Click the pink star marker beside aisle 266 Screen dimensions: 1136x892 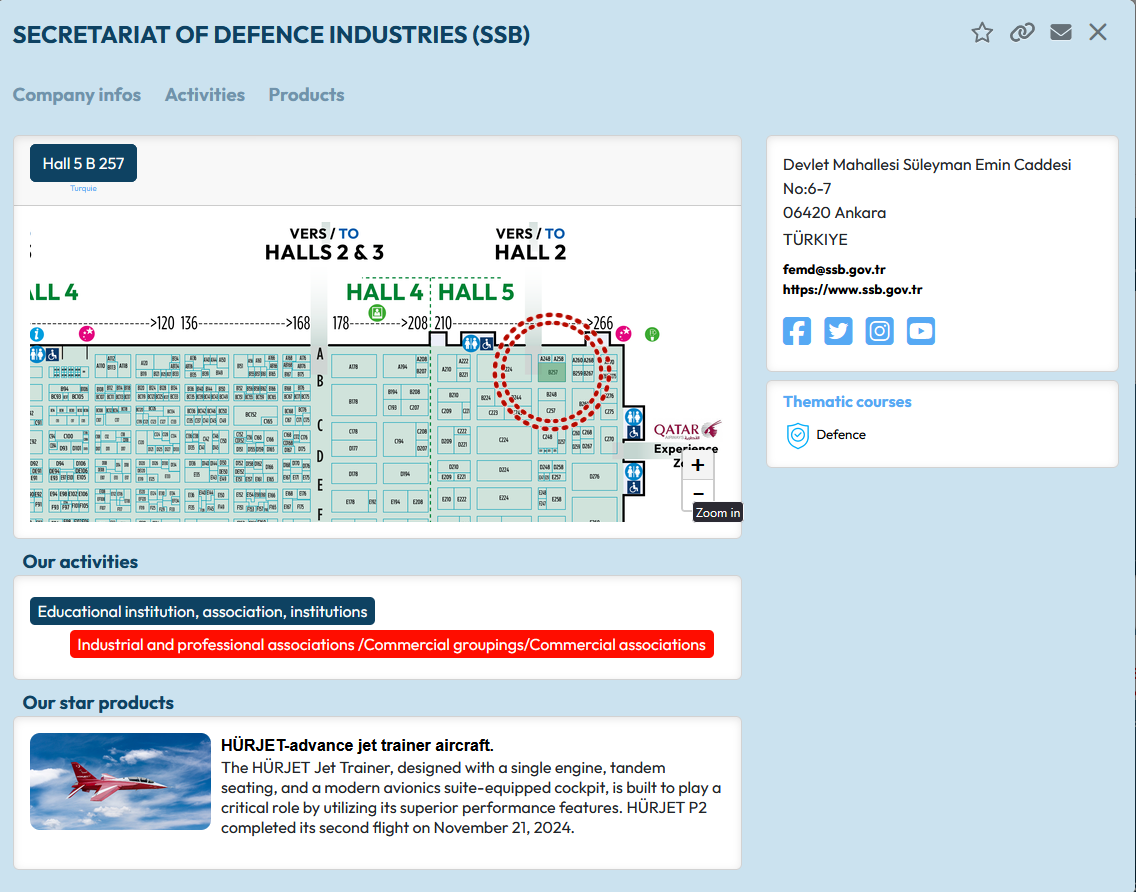pos(624,334)
